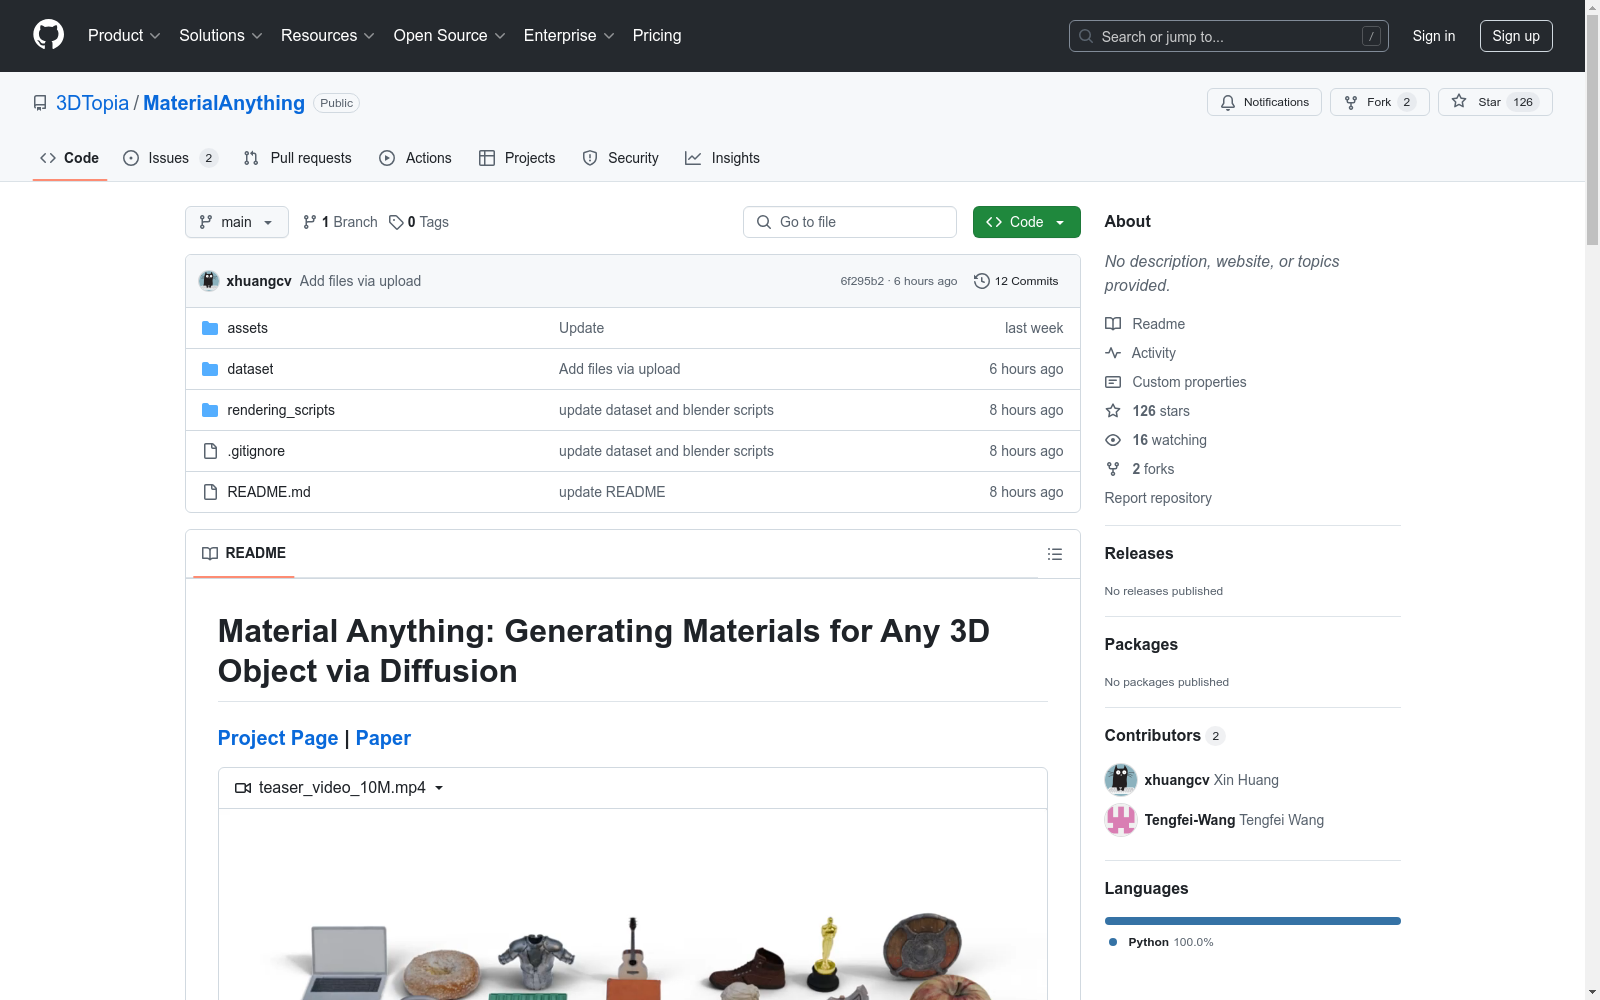Expand the Solutions menu
Screen dimensions: 1600x1000
(x=221, y=35)
